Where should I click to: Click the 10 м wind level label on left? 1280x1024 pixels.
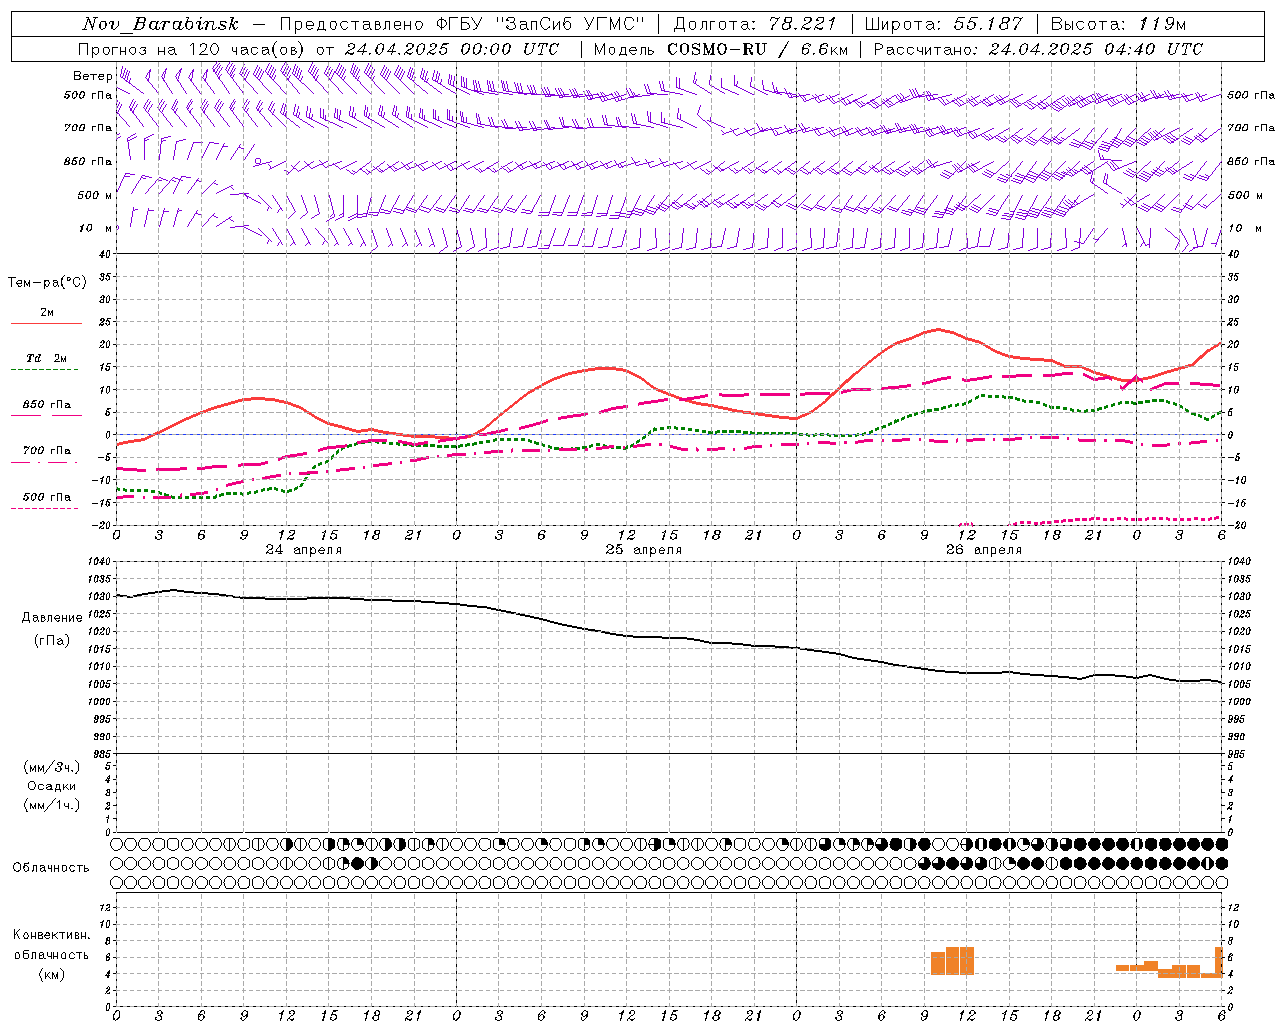point(96,229)
